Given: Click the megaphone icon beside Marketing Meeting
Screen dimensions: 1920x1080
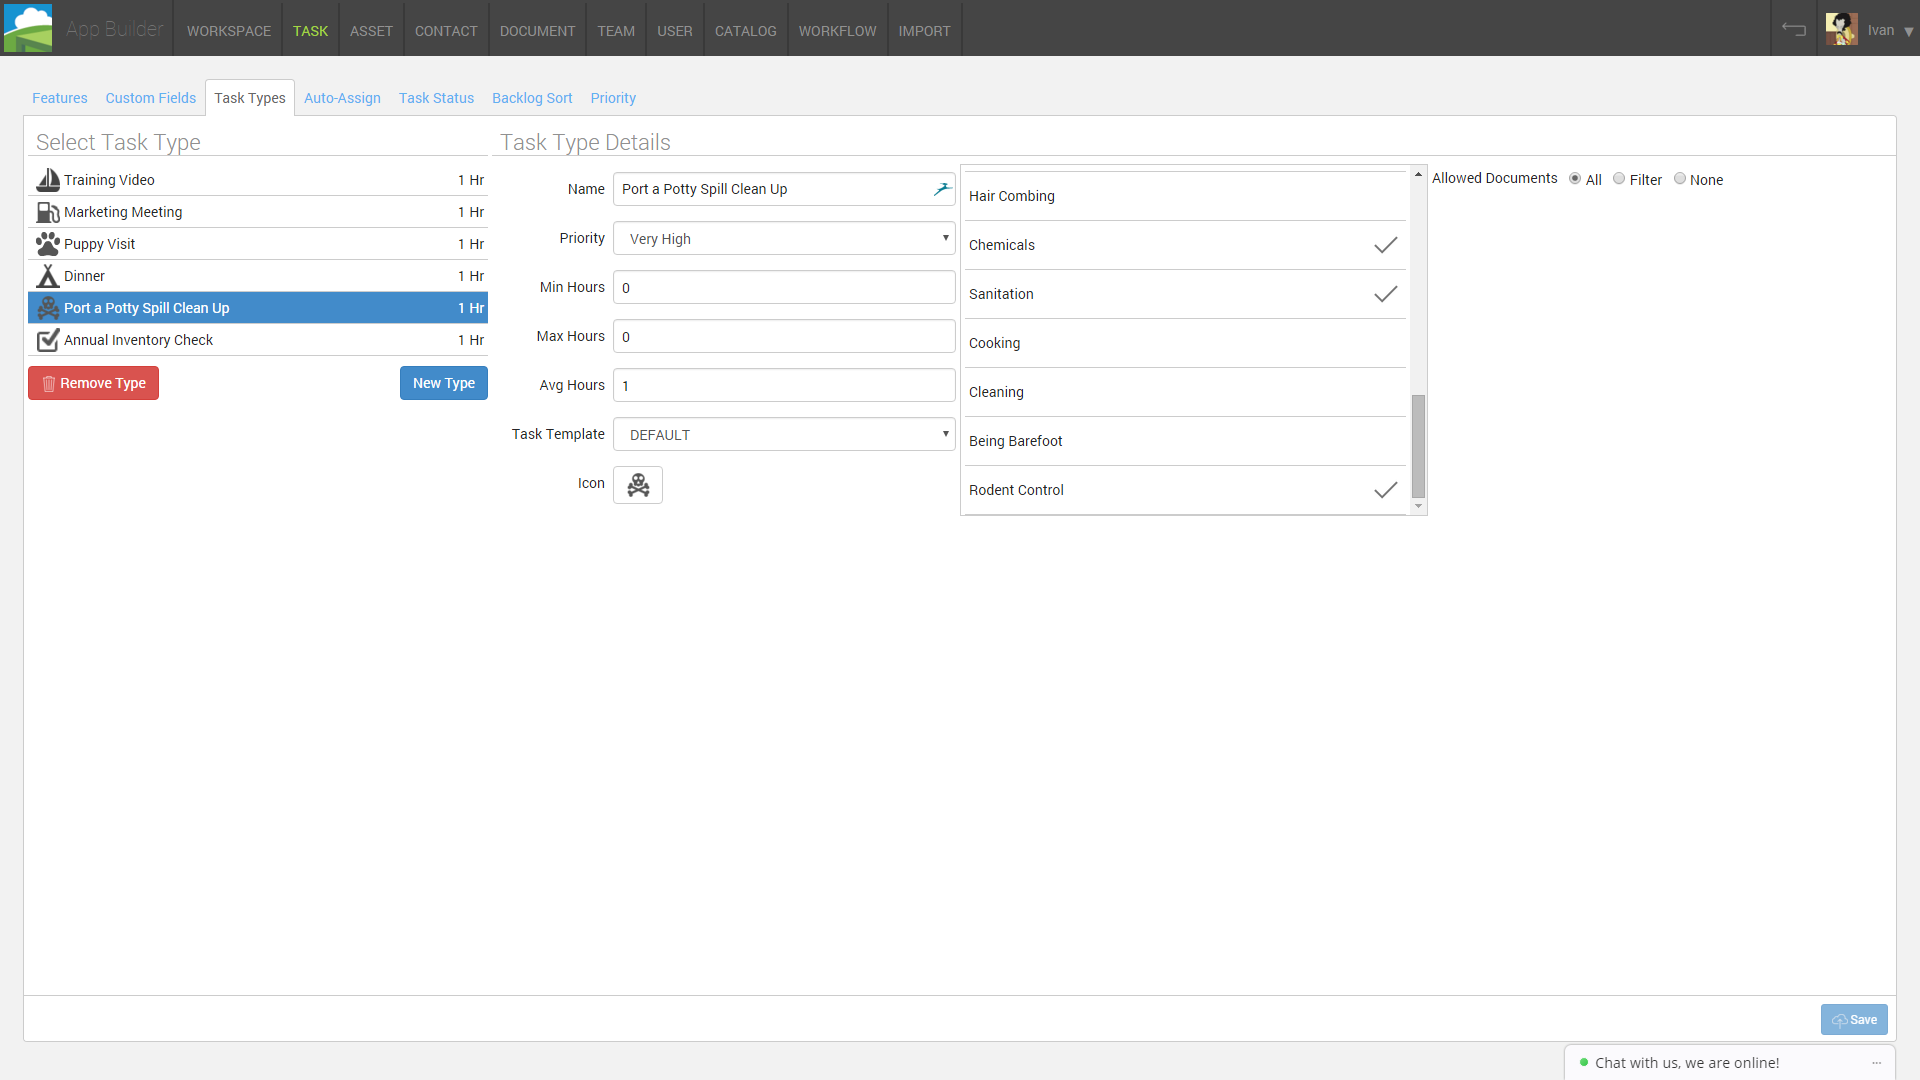Looking at the screenshot, I should pyautogui.click(x=48, y=212).
